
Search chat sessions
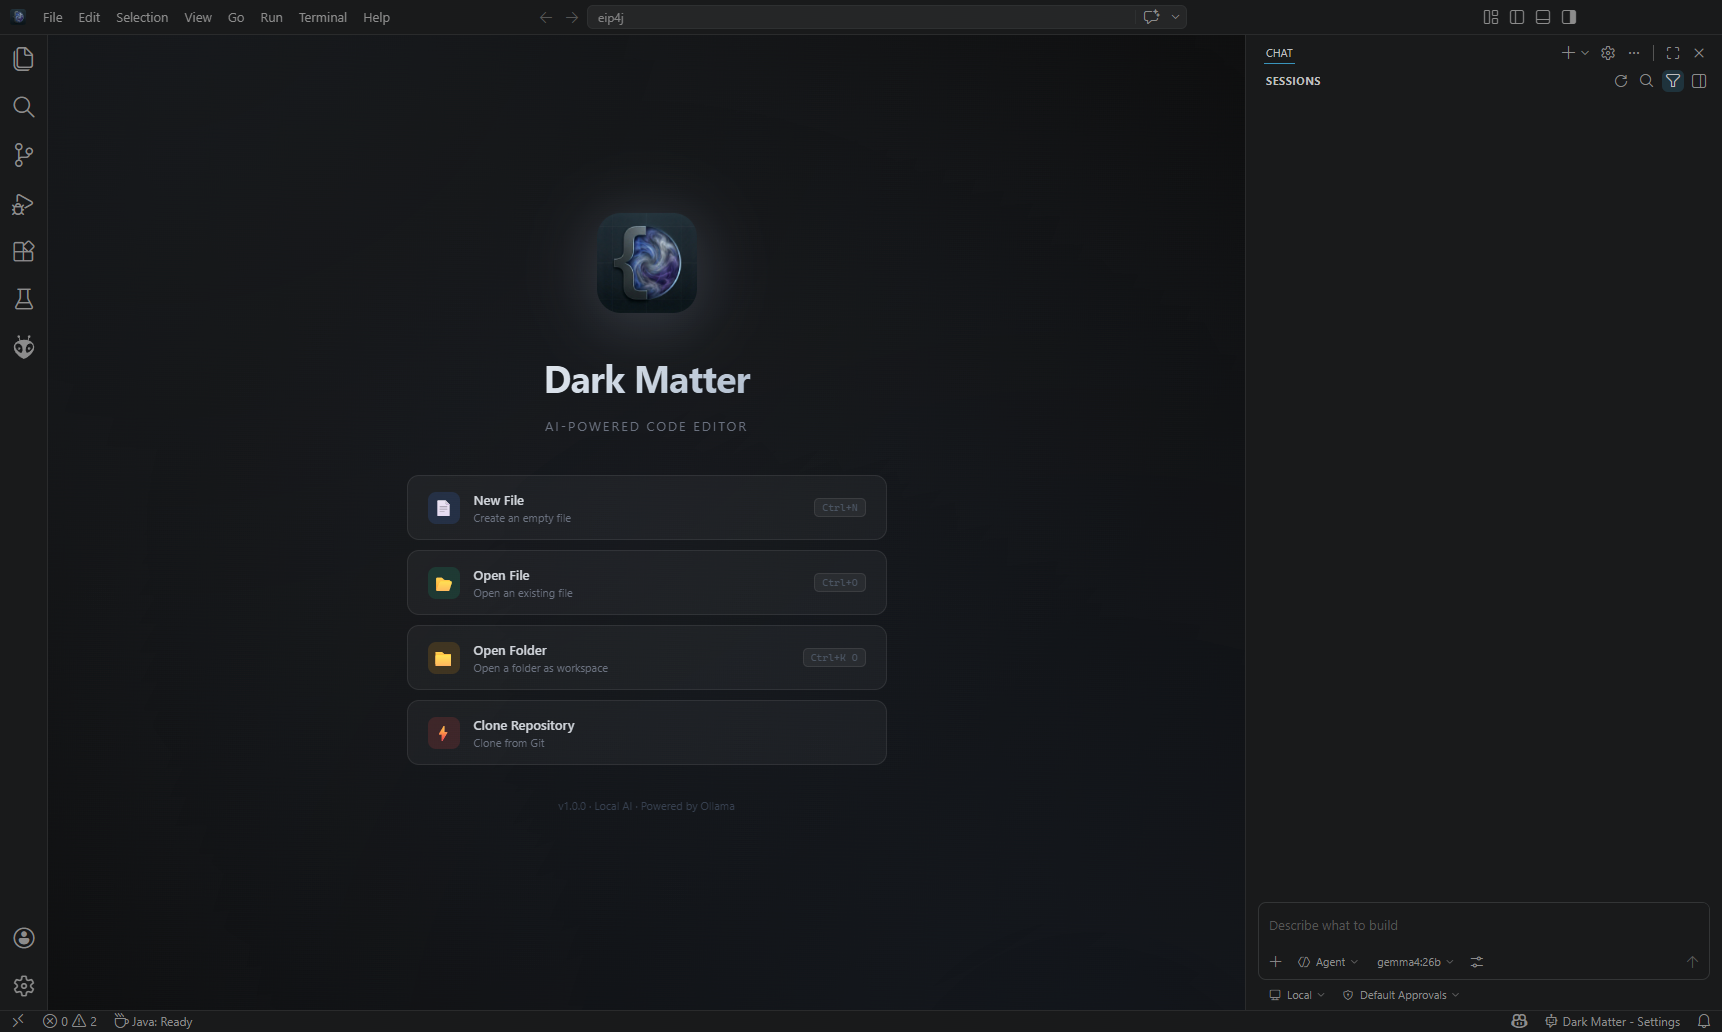click(1647, 81)
